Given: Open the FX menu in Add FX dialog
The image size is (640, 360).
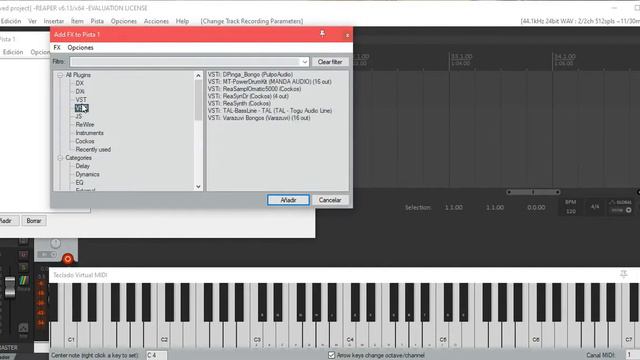Looking at the screenshot, I should point(57,47).
